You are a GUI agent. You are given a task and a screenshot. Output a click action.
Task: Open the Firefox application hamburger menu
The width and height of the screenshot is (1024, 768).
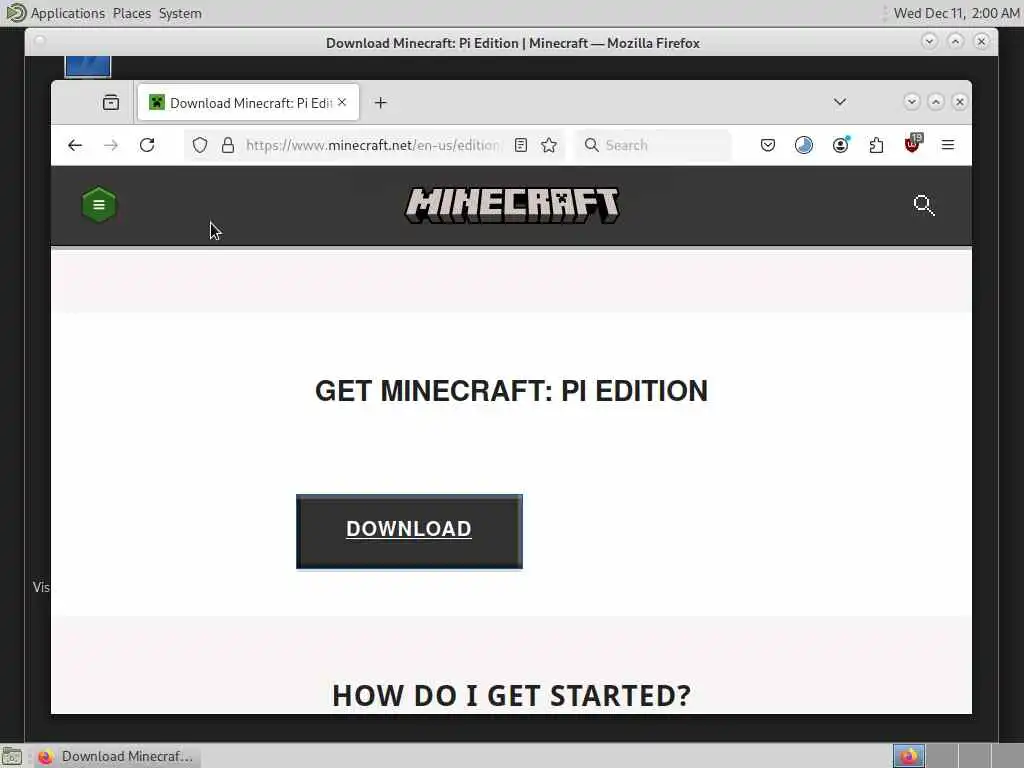[948, 145]
